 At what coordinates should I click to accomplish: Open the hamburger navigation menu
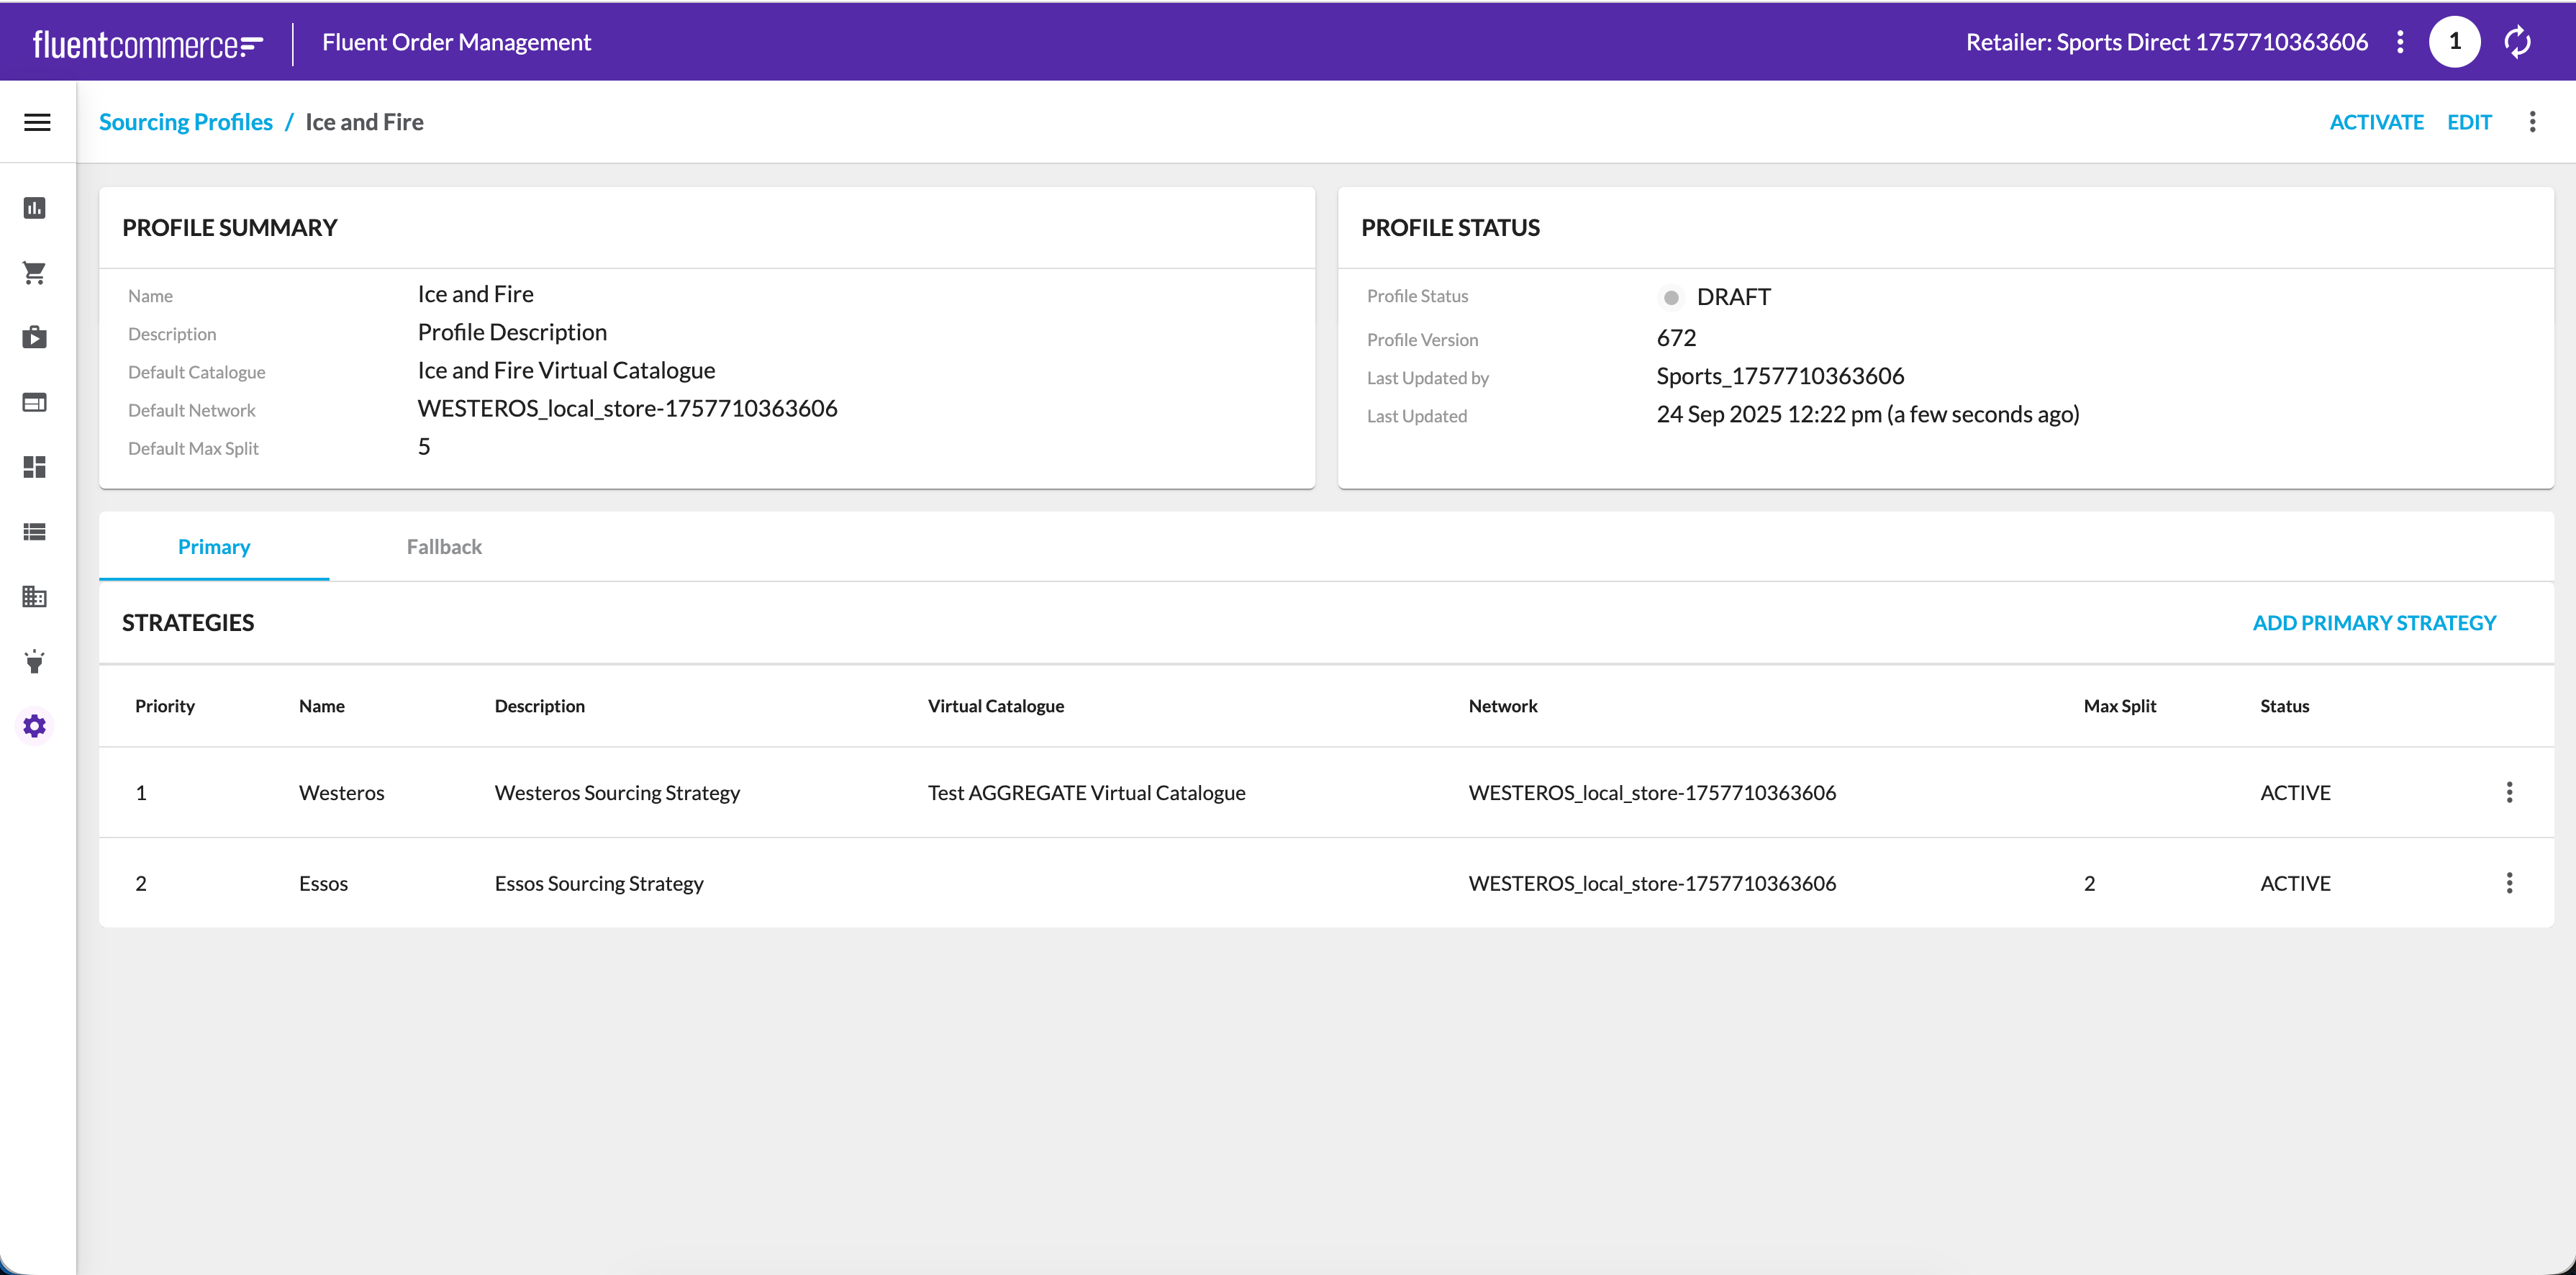pyautogui.click(x=37, y=122)
